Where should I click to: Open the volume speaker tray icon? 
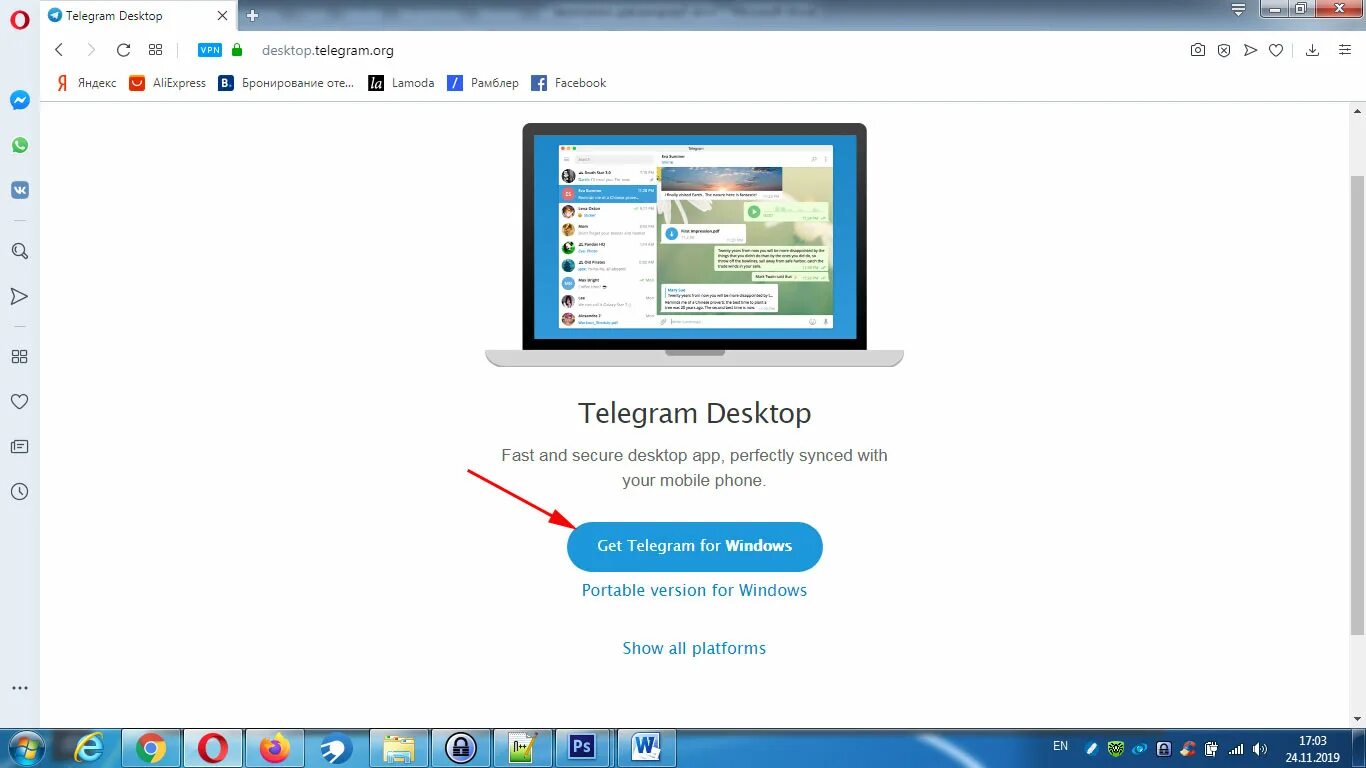coord(1260,748)
